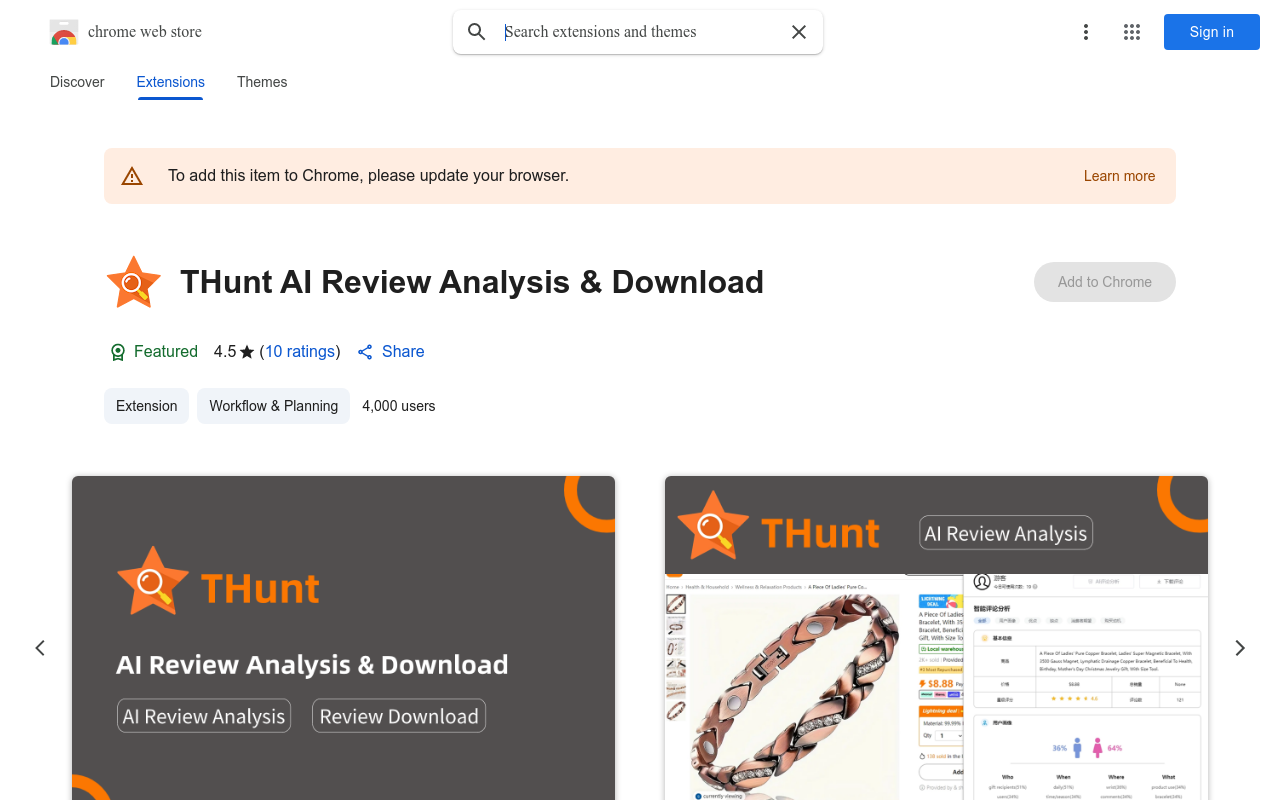Open the Google apps grid

1132,32
